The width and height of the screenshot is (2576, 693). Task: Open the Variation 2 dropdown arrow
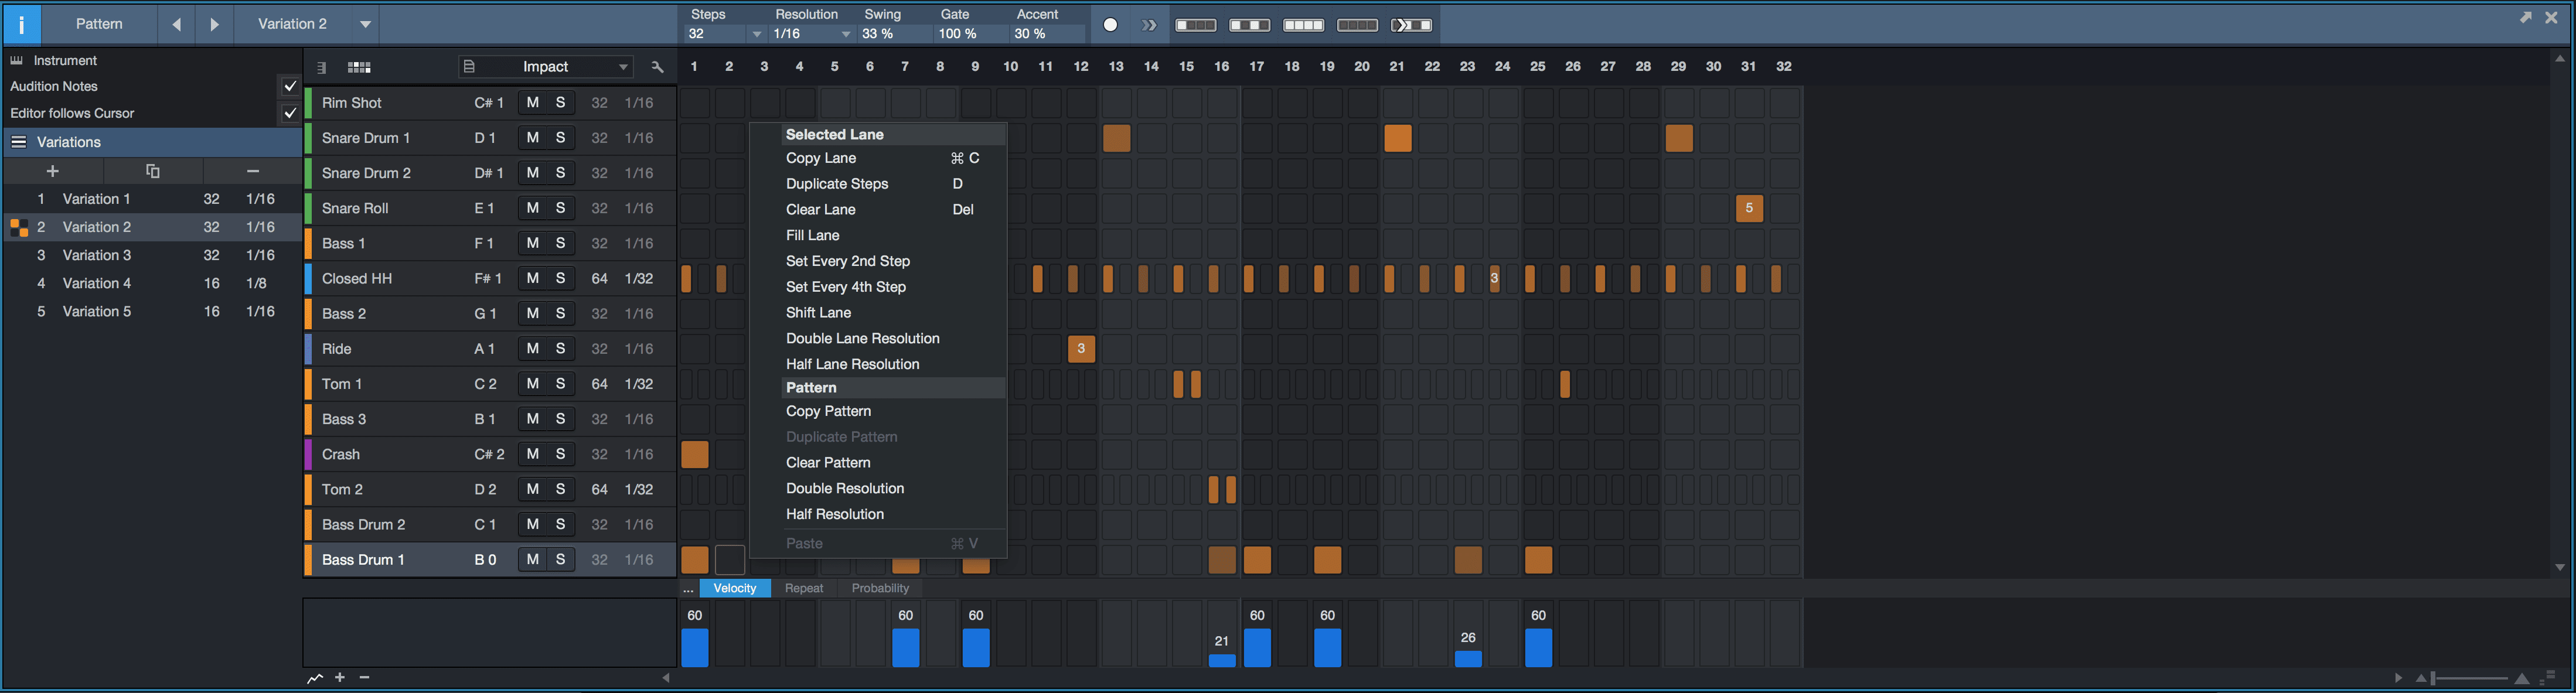(366, 24)
